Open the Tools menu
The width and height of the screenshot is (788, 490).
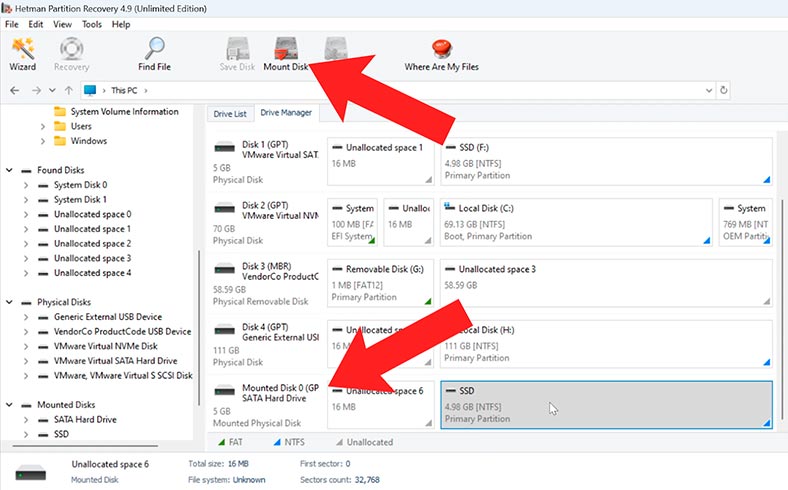coord(92,24)
